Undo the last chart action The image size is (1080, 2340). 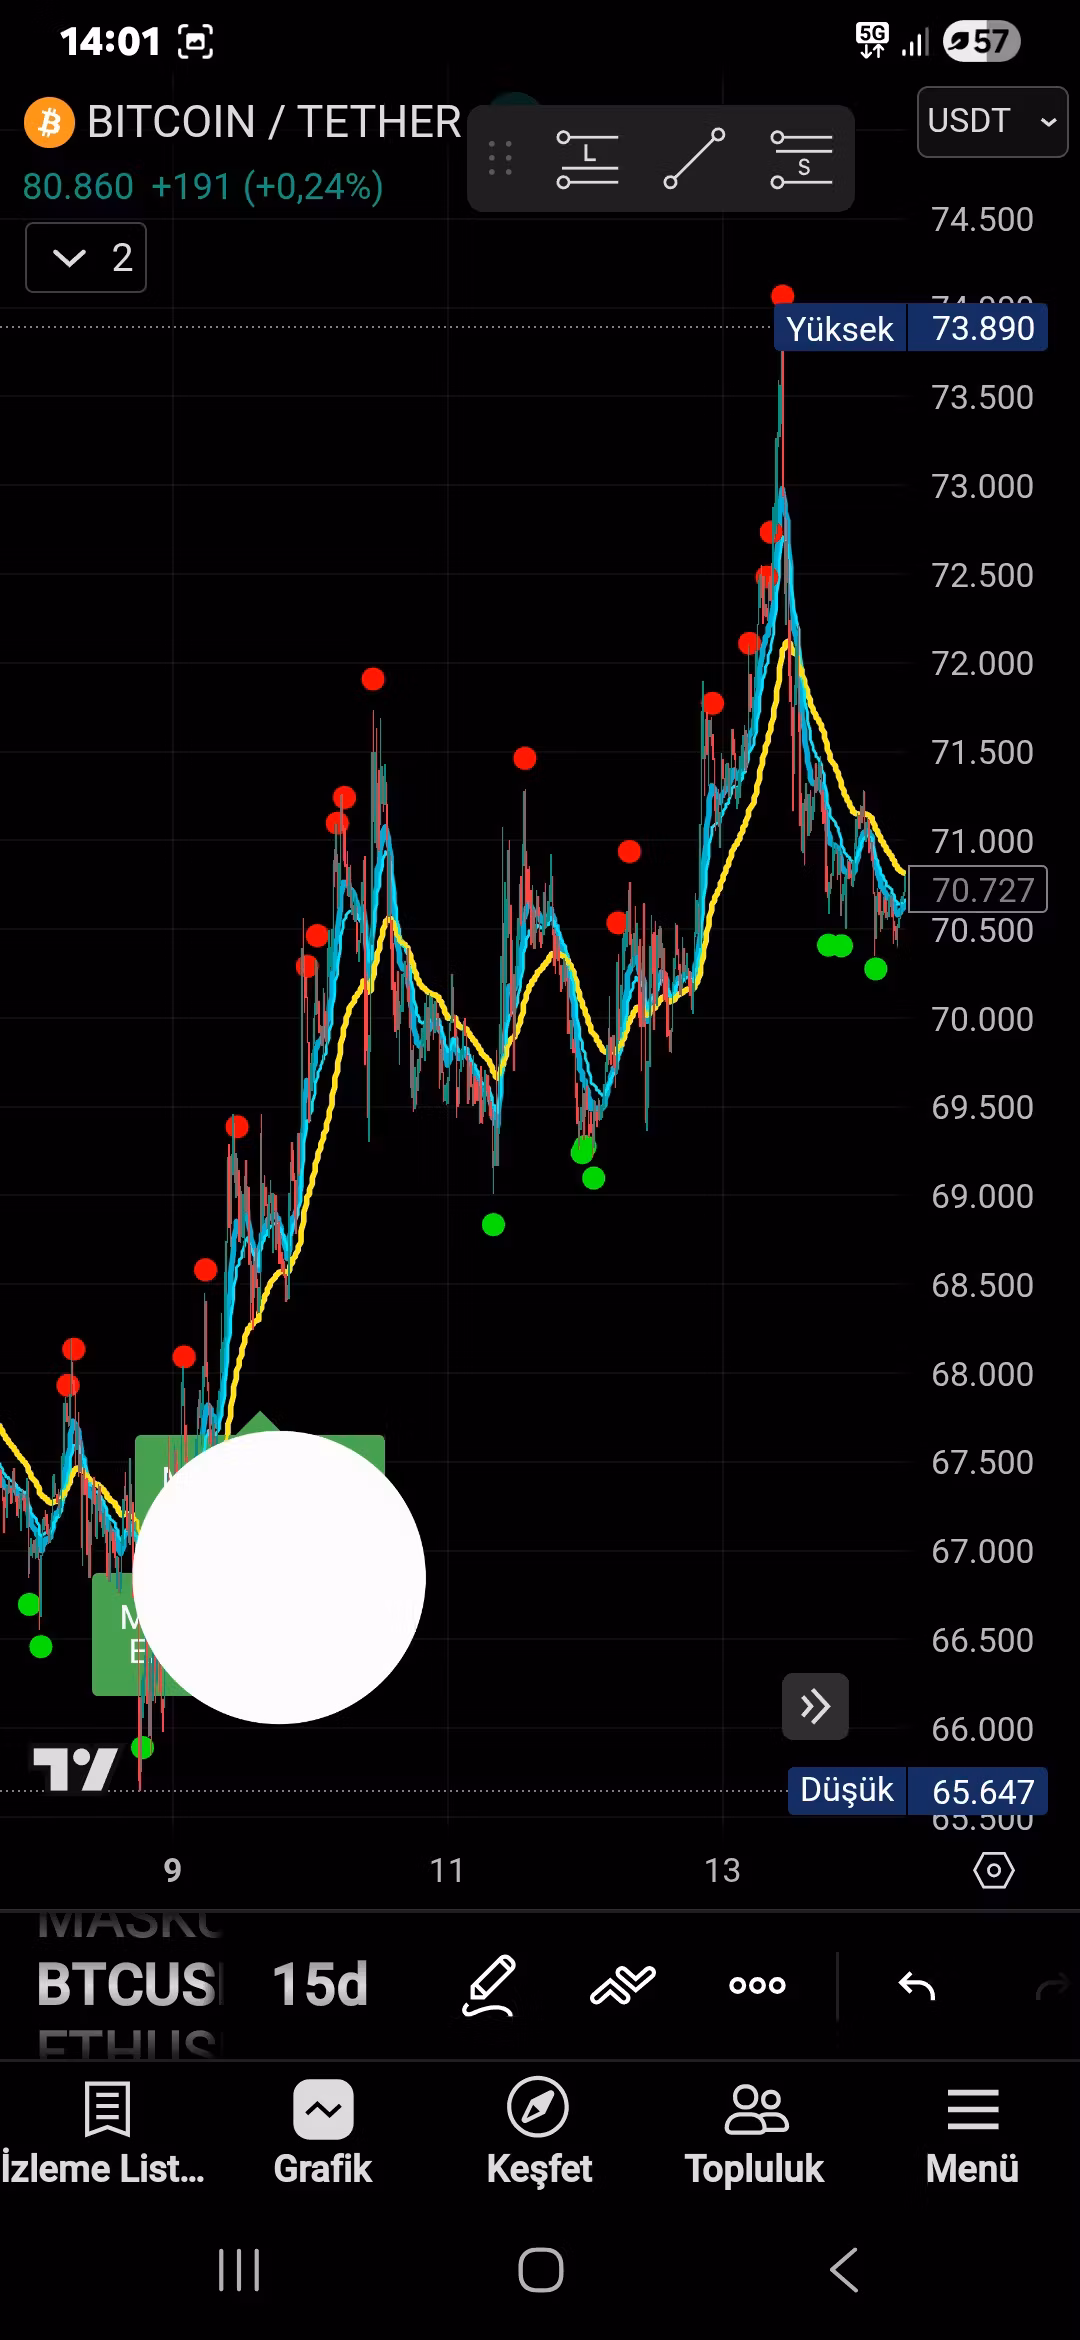coord(916,1985)
